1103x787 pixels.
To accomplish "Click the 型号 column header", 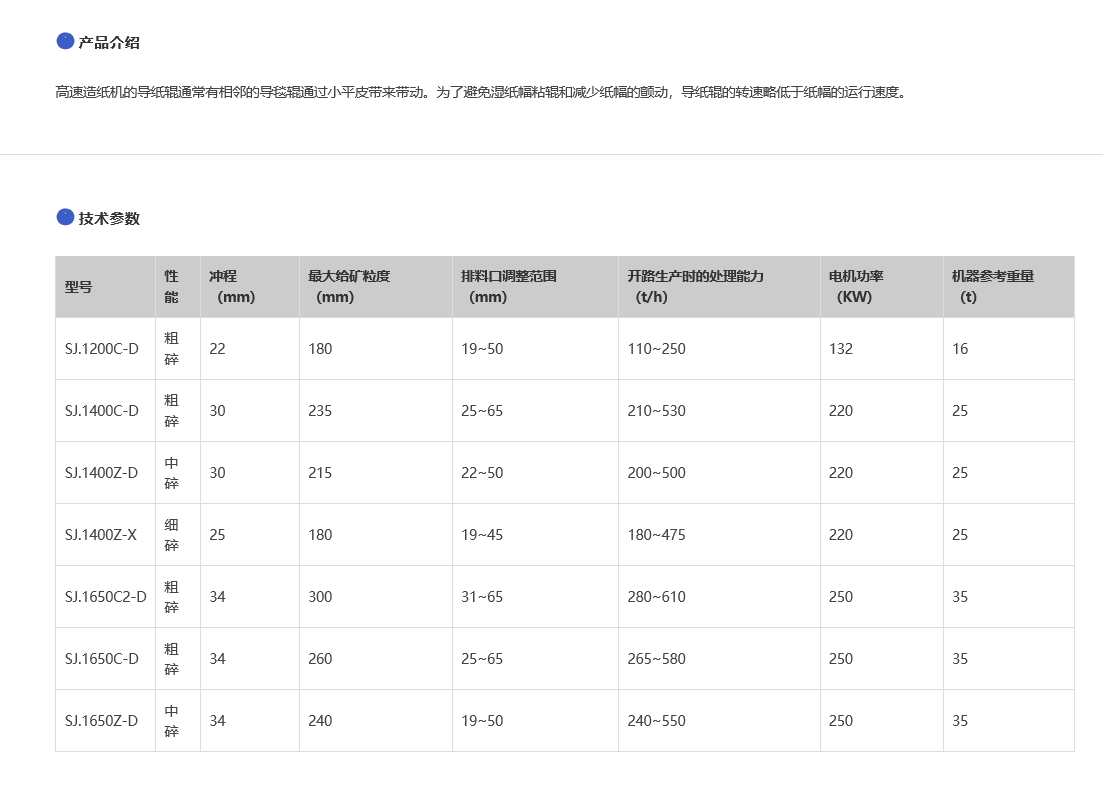I will tap(79, 287).
